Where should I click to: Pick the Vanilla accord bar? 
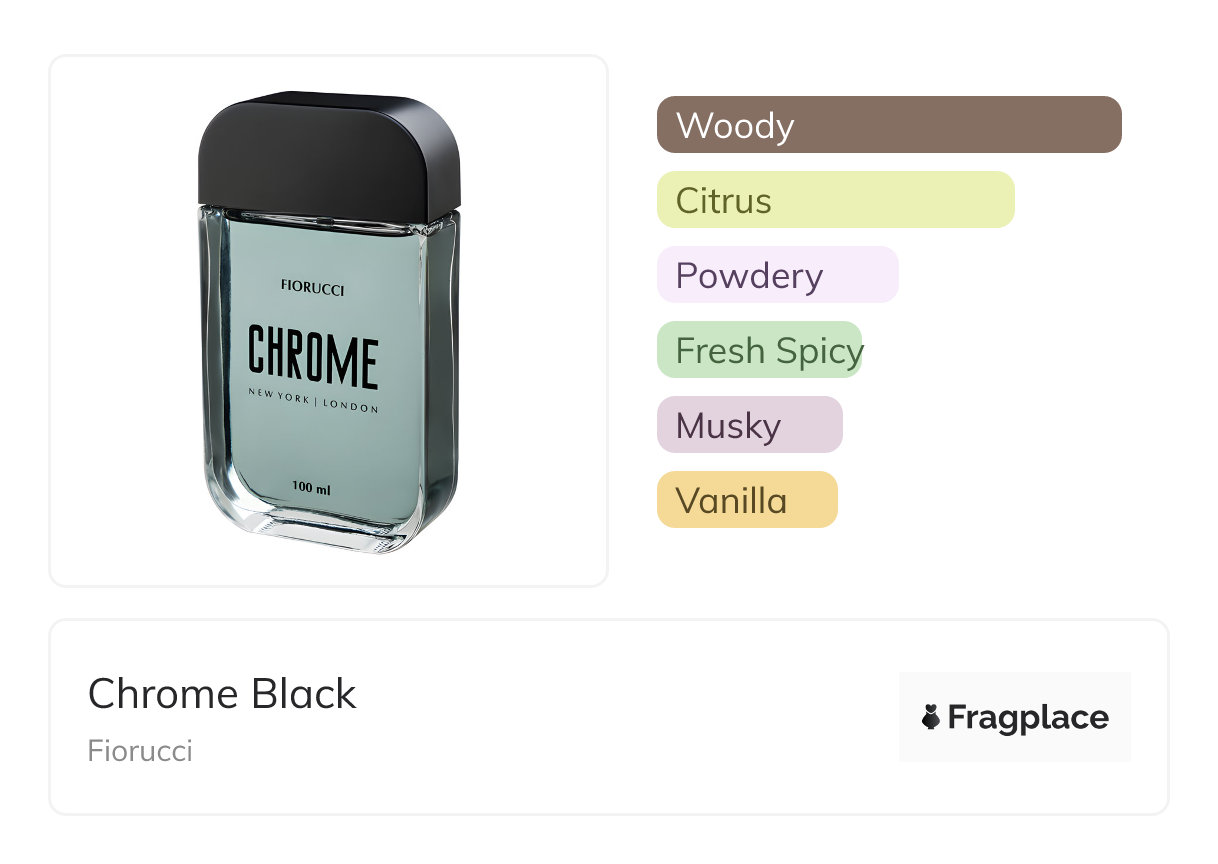[x=746, y=500]
